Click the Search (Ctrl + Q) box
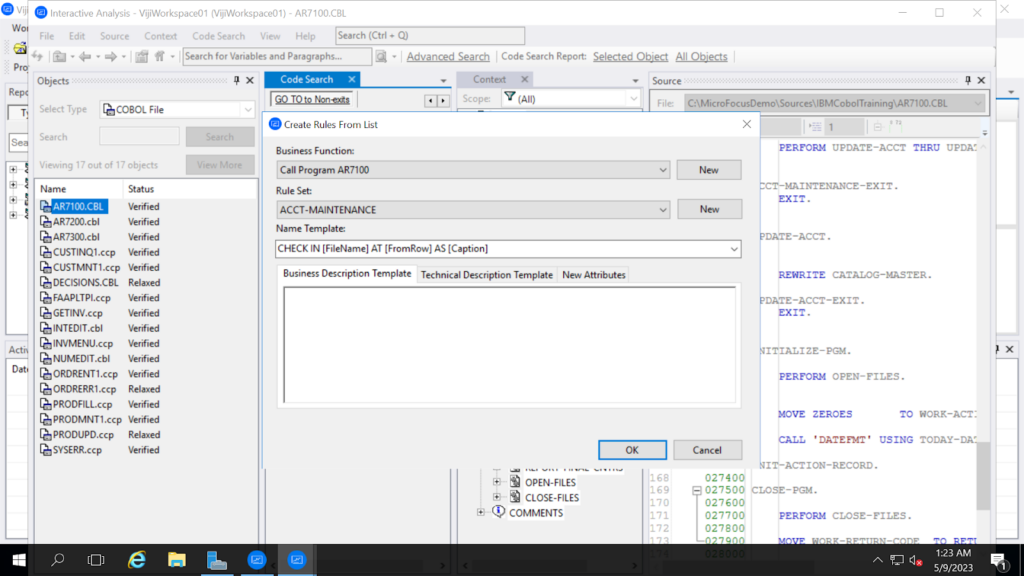1024x576 pixels. pyautogui.click(x=430, y=35)
